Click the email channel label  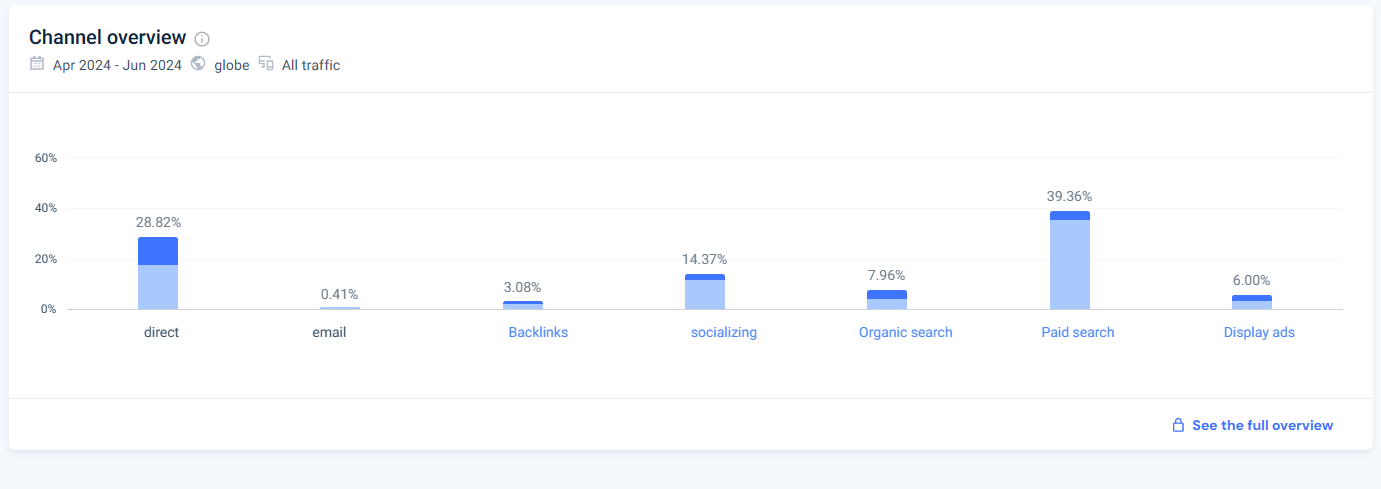pos(329,332)
